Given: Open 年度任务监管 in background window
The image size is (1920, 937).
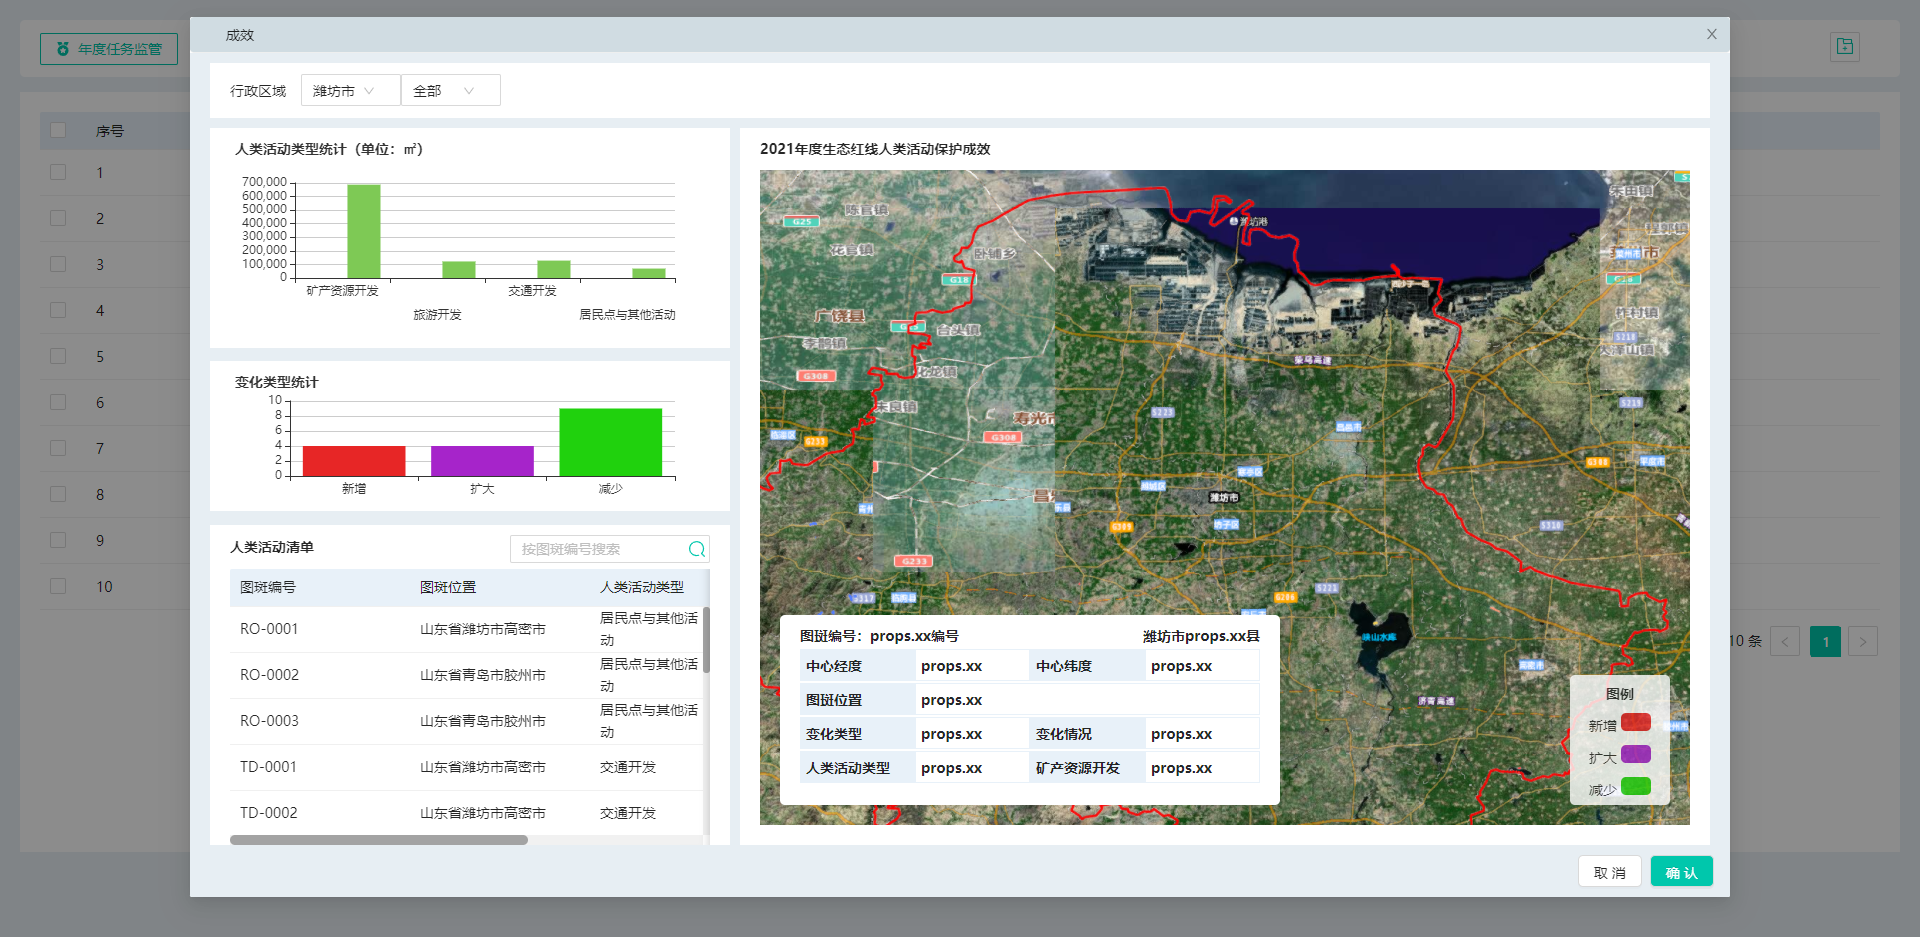Looking at the screenshot, I should (x=109, y=49).
